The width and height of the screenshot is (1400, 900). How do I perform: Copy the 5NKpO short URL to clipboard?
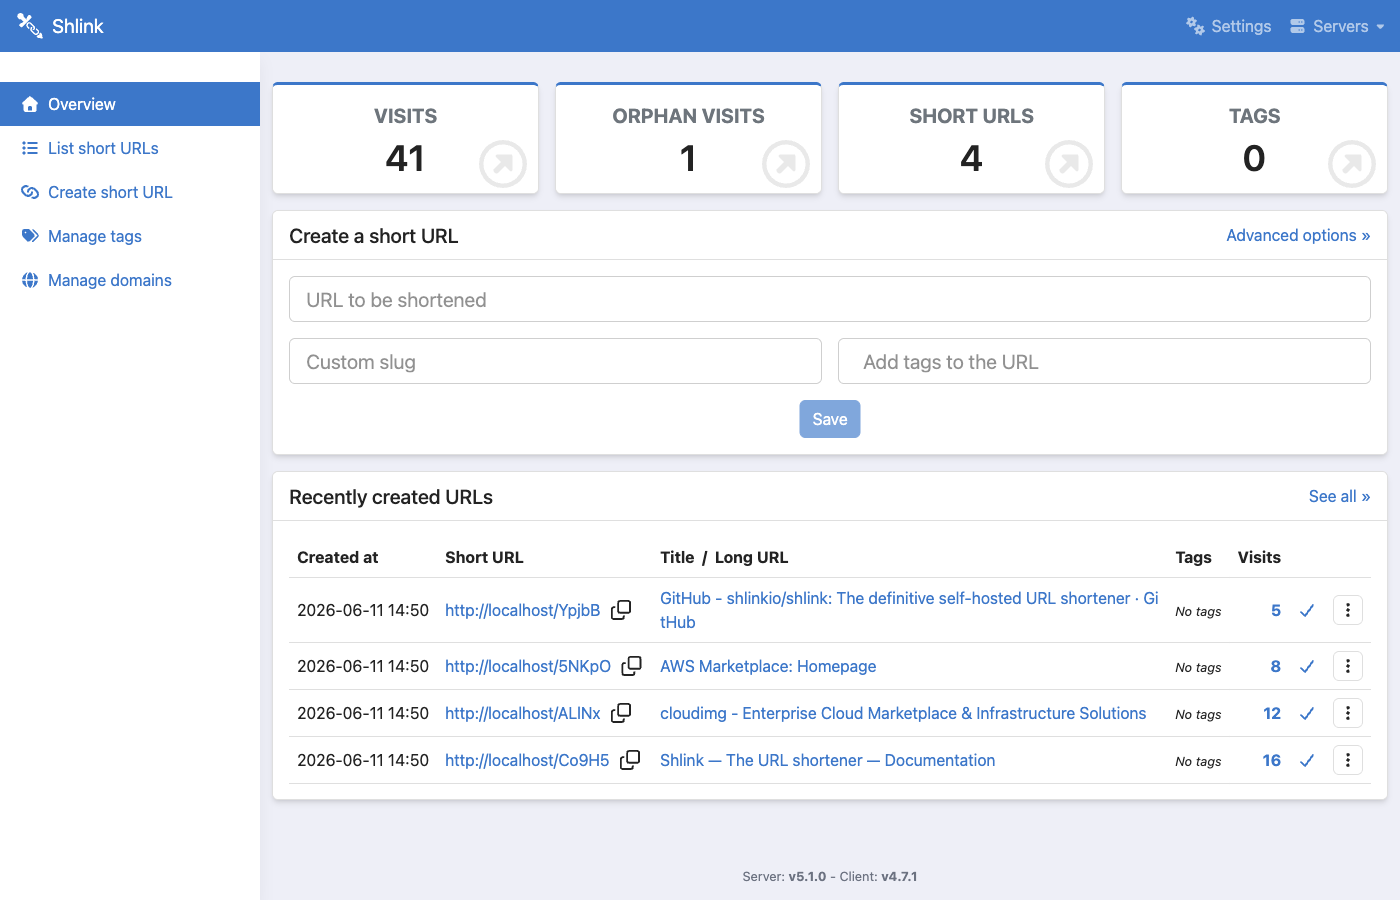[632, 666]
